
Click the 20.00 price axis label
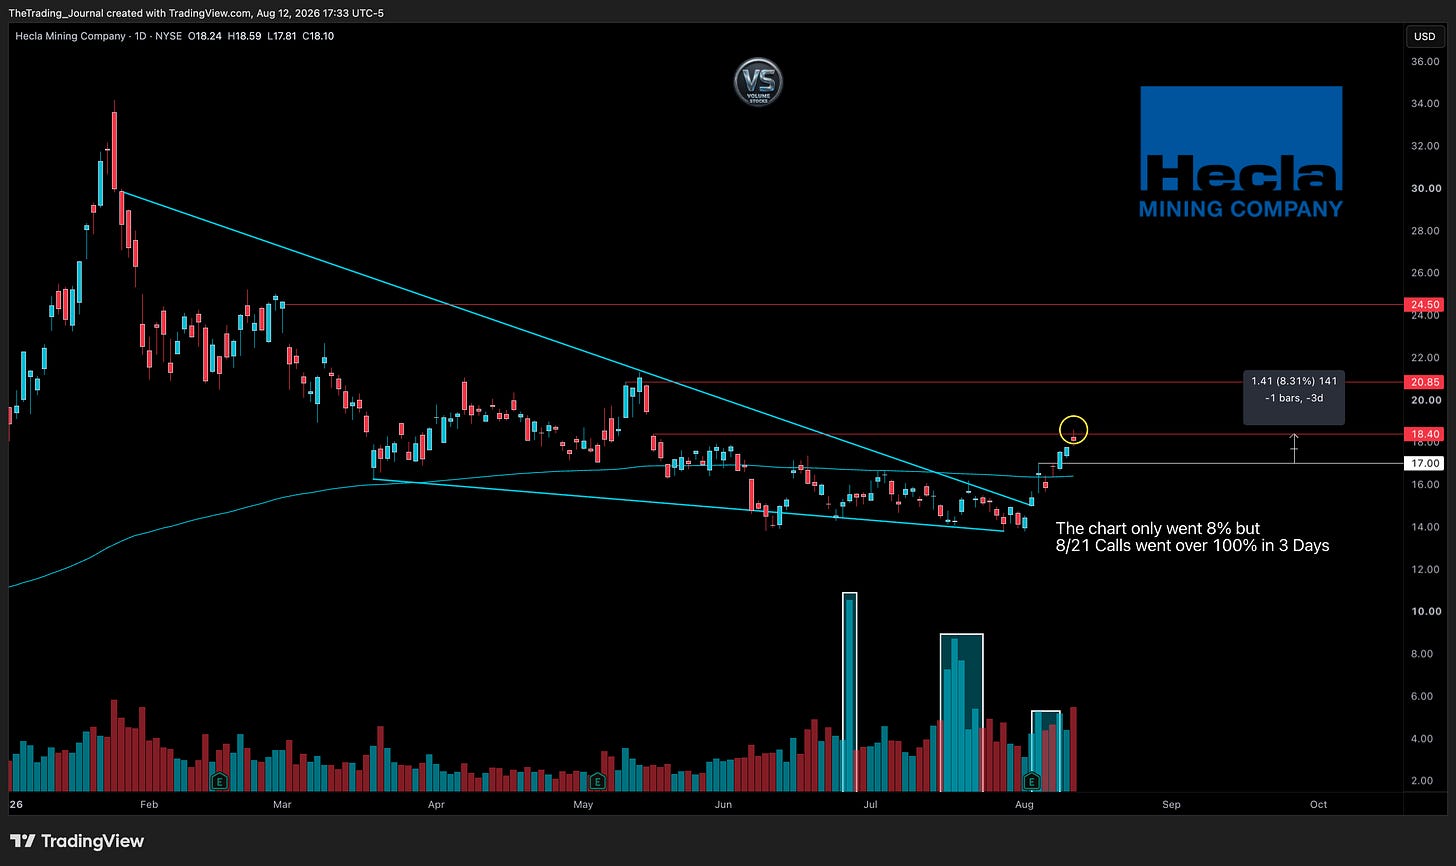pos(1424,400)
